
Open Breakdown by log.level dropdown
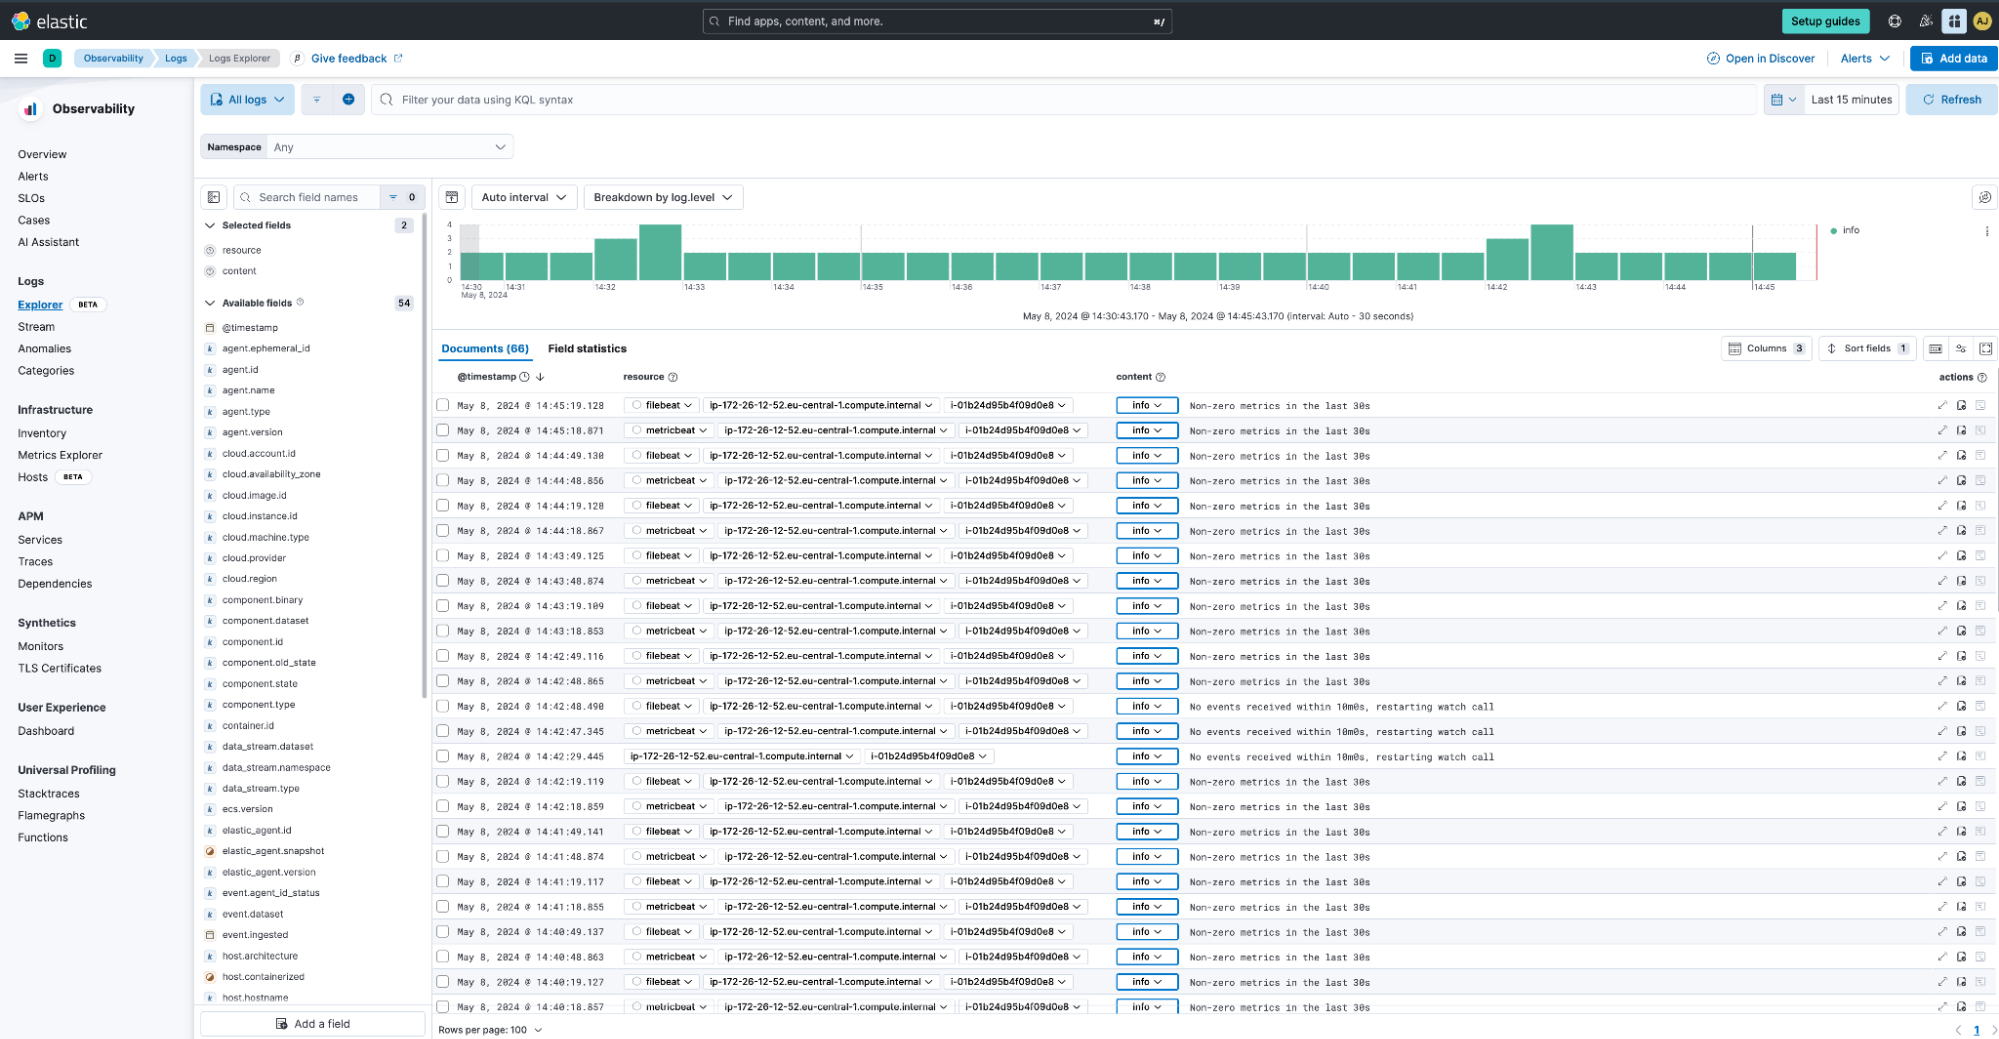pyautogui.click(x=662, y=197)
